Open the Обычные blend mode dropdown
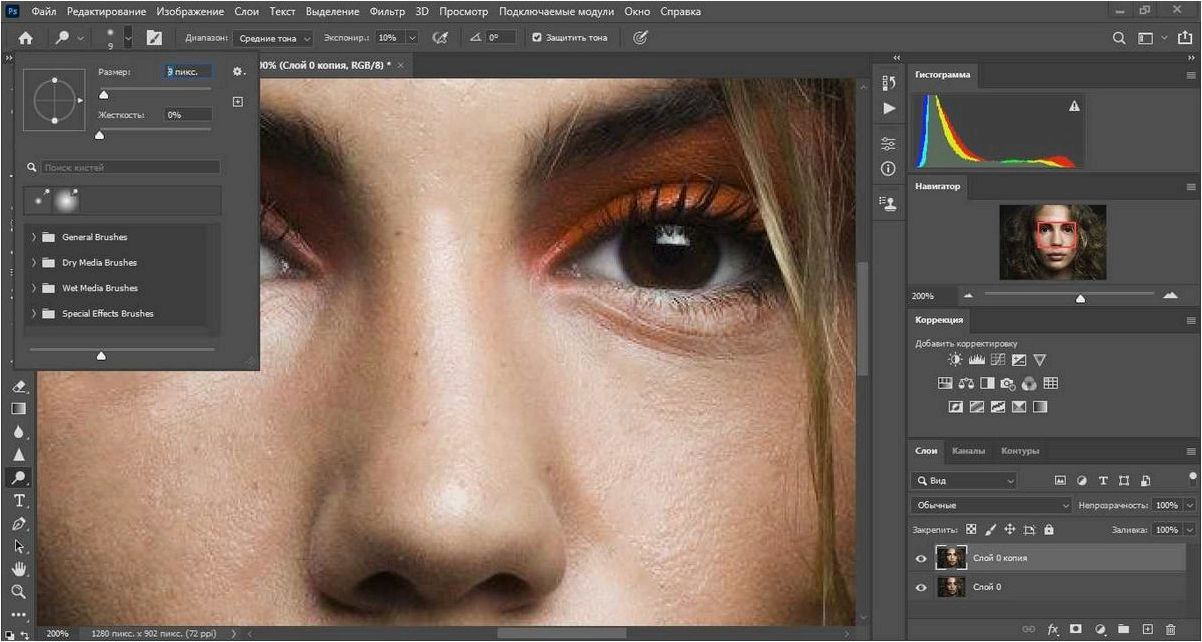Image resolution: width=1202 pixels, height=642 pixels. [x=991, y=505]
